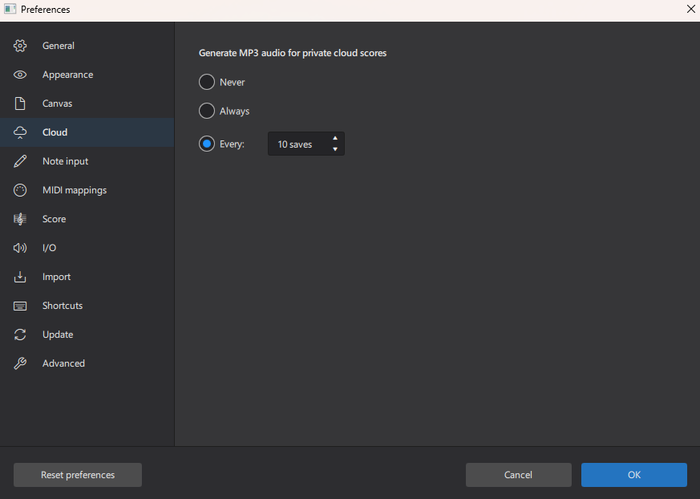Confirm with the OK button
This screenshot has width=700, height=499.
(x=634, y=475)
